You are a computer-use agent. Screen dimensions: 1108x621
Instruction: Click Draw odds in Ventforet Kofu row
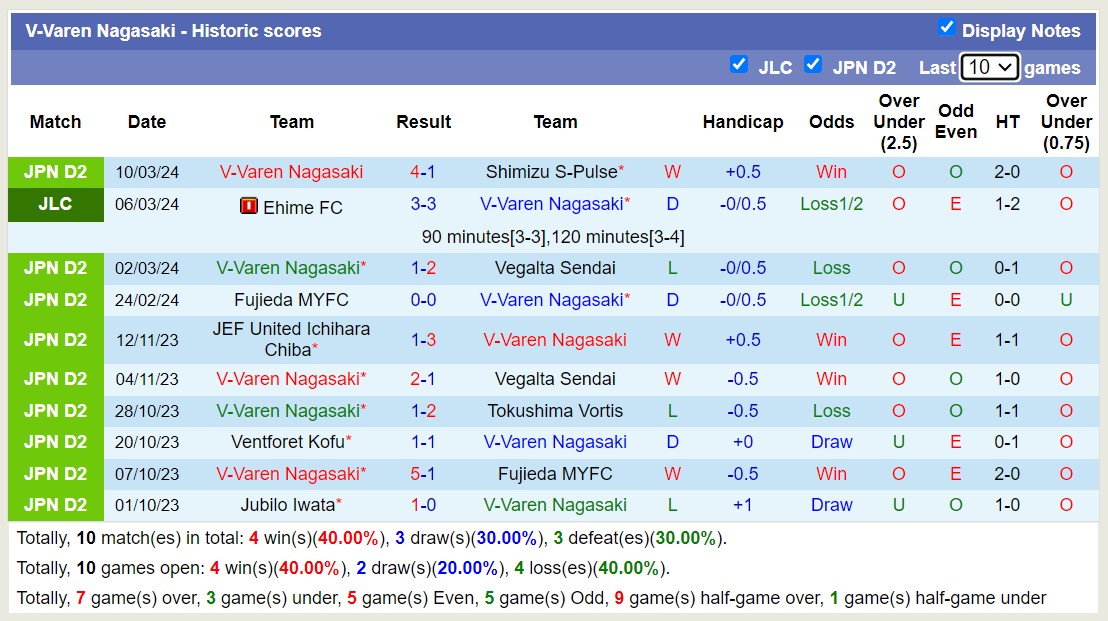(831, 441)
